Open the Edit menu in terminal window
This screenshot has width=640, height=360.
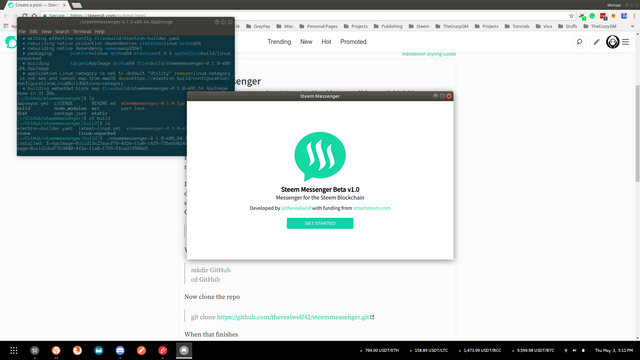point(33,31)
